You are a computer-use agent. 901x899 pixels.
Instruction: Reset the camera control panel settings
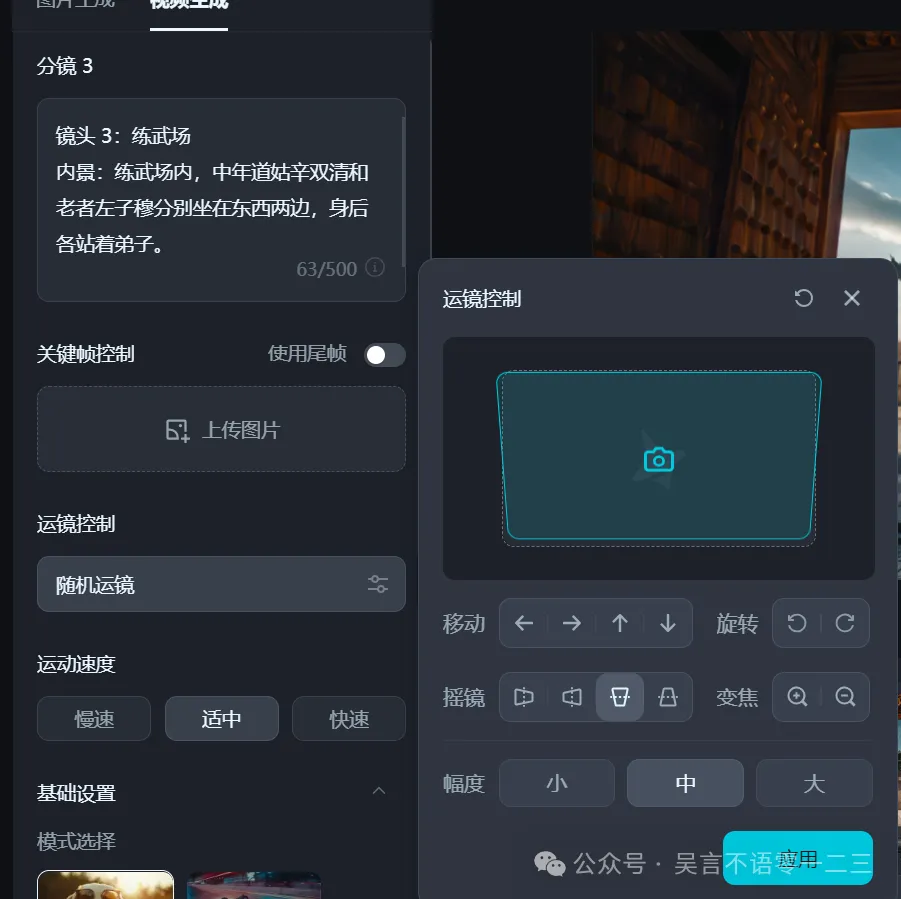click(803, 298)
